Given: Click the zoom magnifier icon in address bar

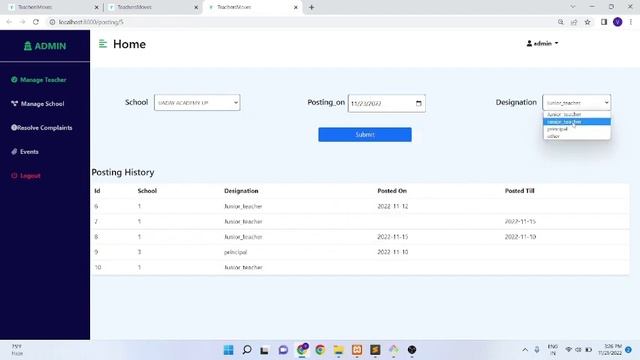Looking at the screenshot, I should click(x=561, y=22).
